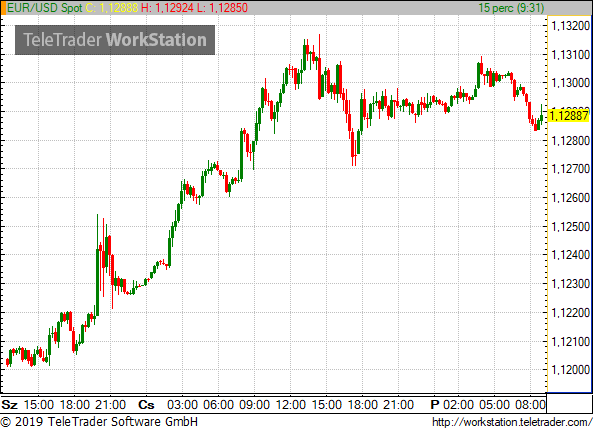
Task: Click the 21:00 label before Cs marker
Action: click(110, 405)
